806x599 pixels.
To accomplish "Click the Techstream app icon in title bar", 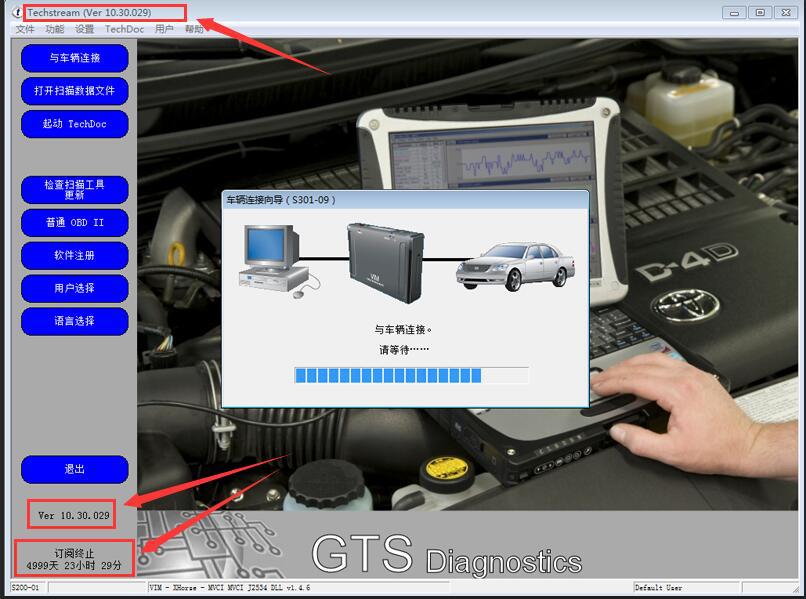I will pyautogui.click(x=17, y=12).
